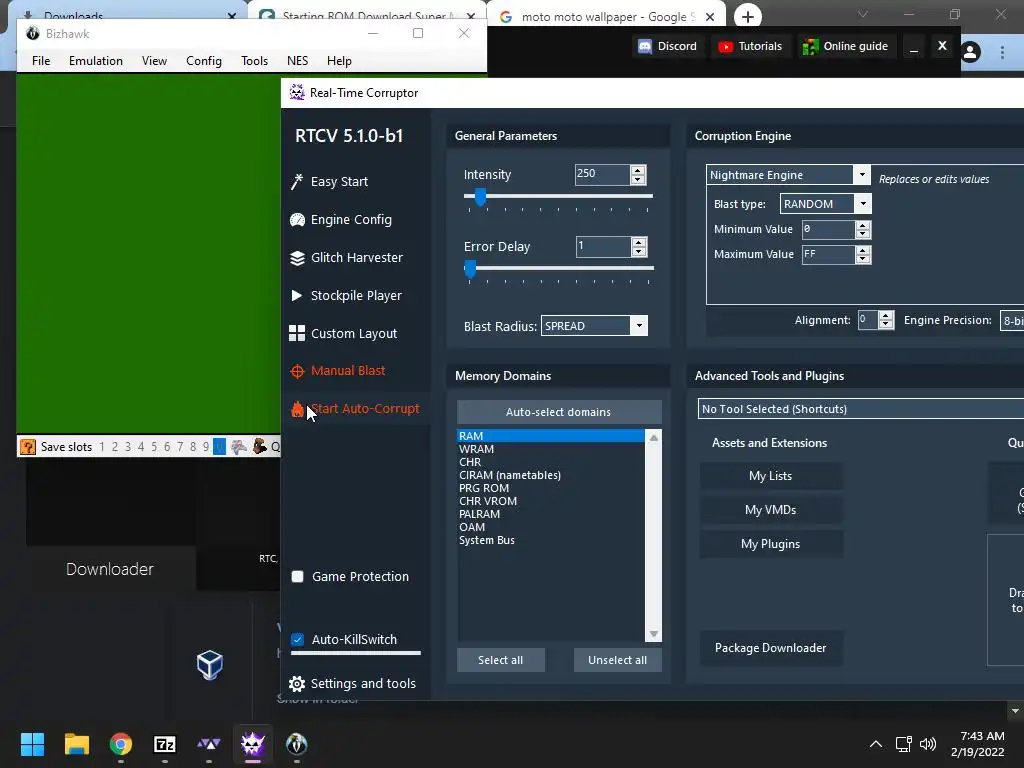
Task: Click the Bizhawk window title icon
Action: 33,33
